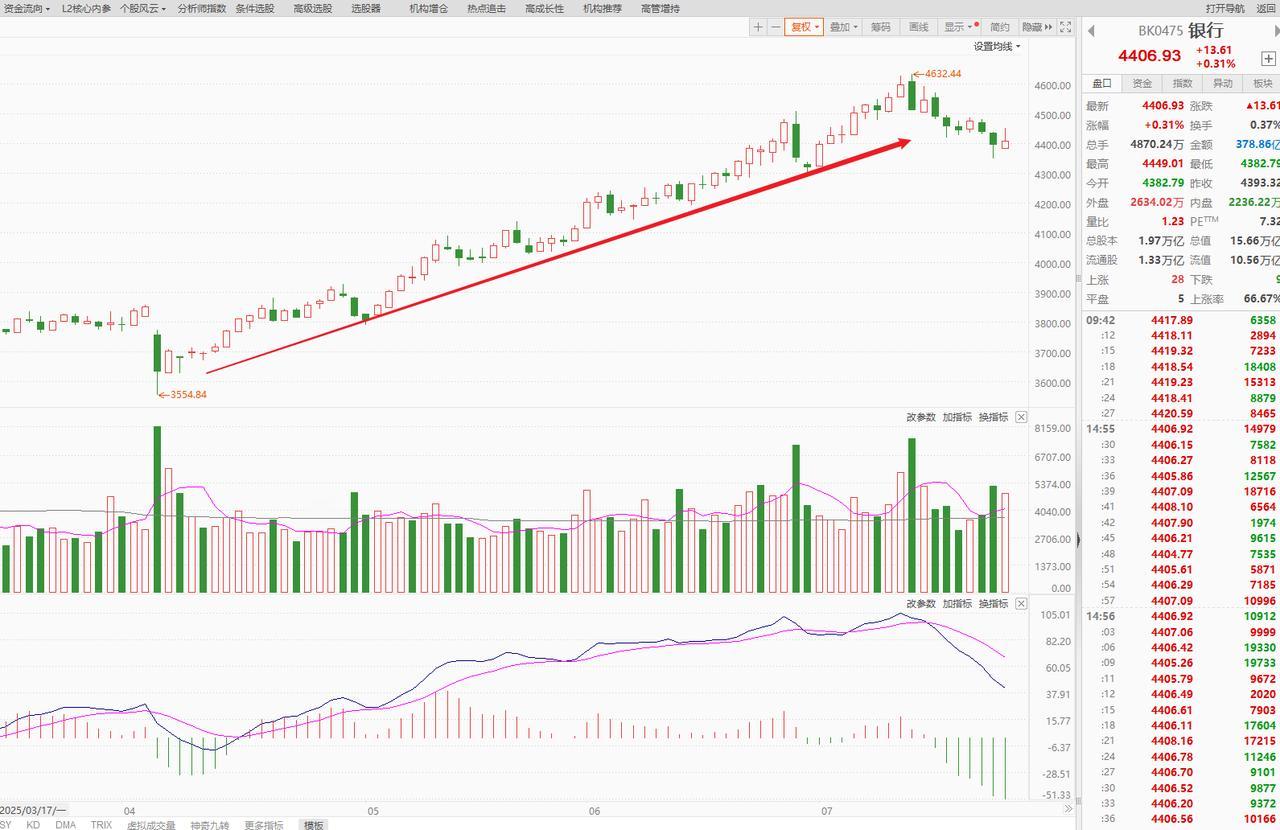This screenshot has width=1280, height=830.
Task: Switch to 异动 tab
Action: 1222,83
